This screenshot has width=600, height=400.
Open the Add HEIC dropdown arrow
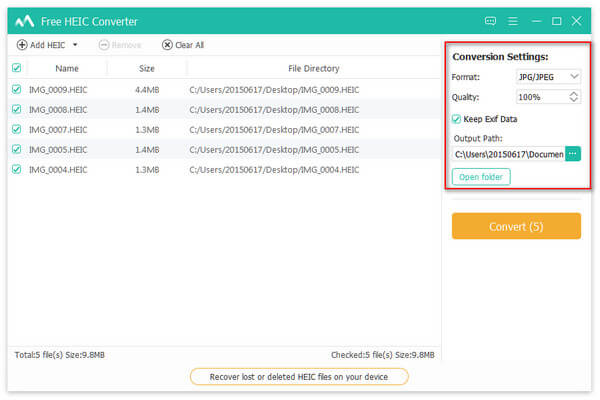point(75,45)
